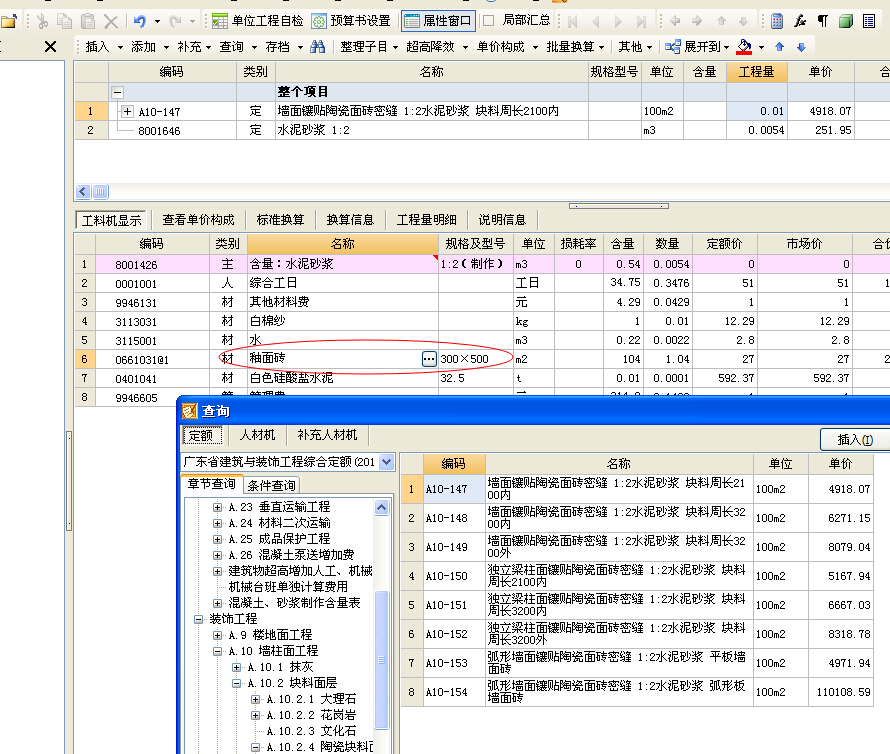890x754 pixels.
Task: Toggle the 局部汇总 checkbox
Action: (488, 21)
